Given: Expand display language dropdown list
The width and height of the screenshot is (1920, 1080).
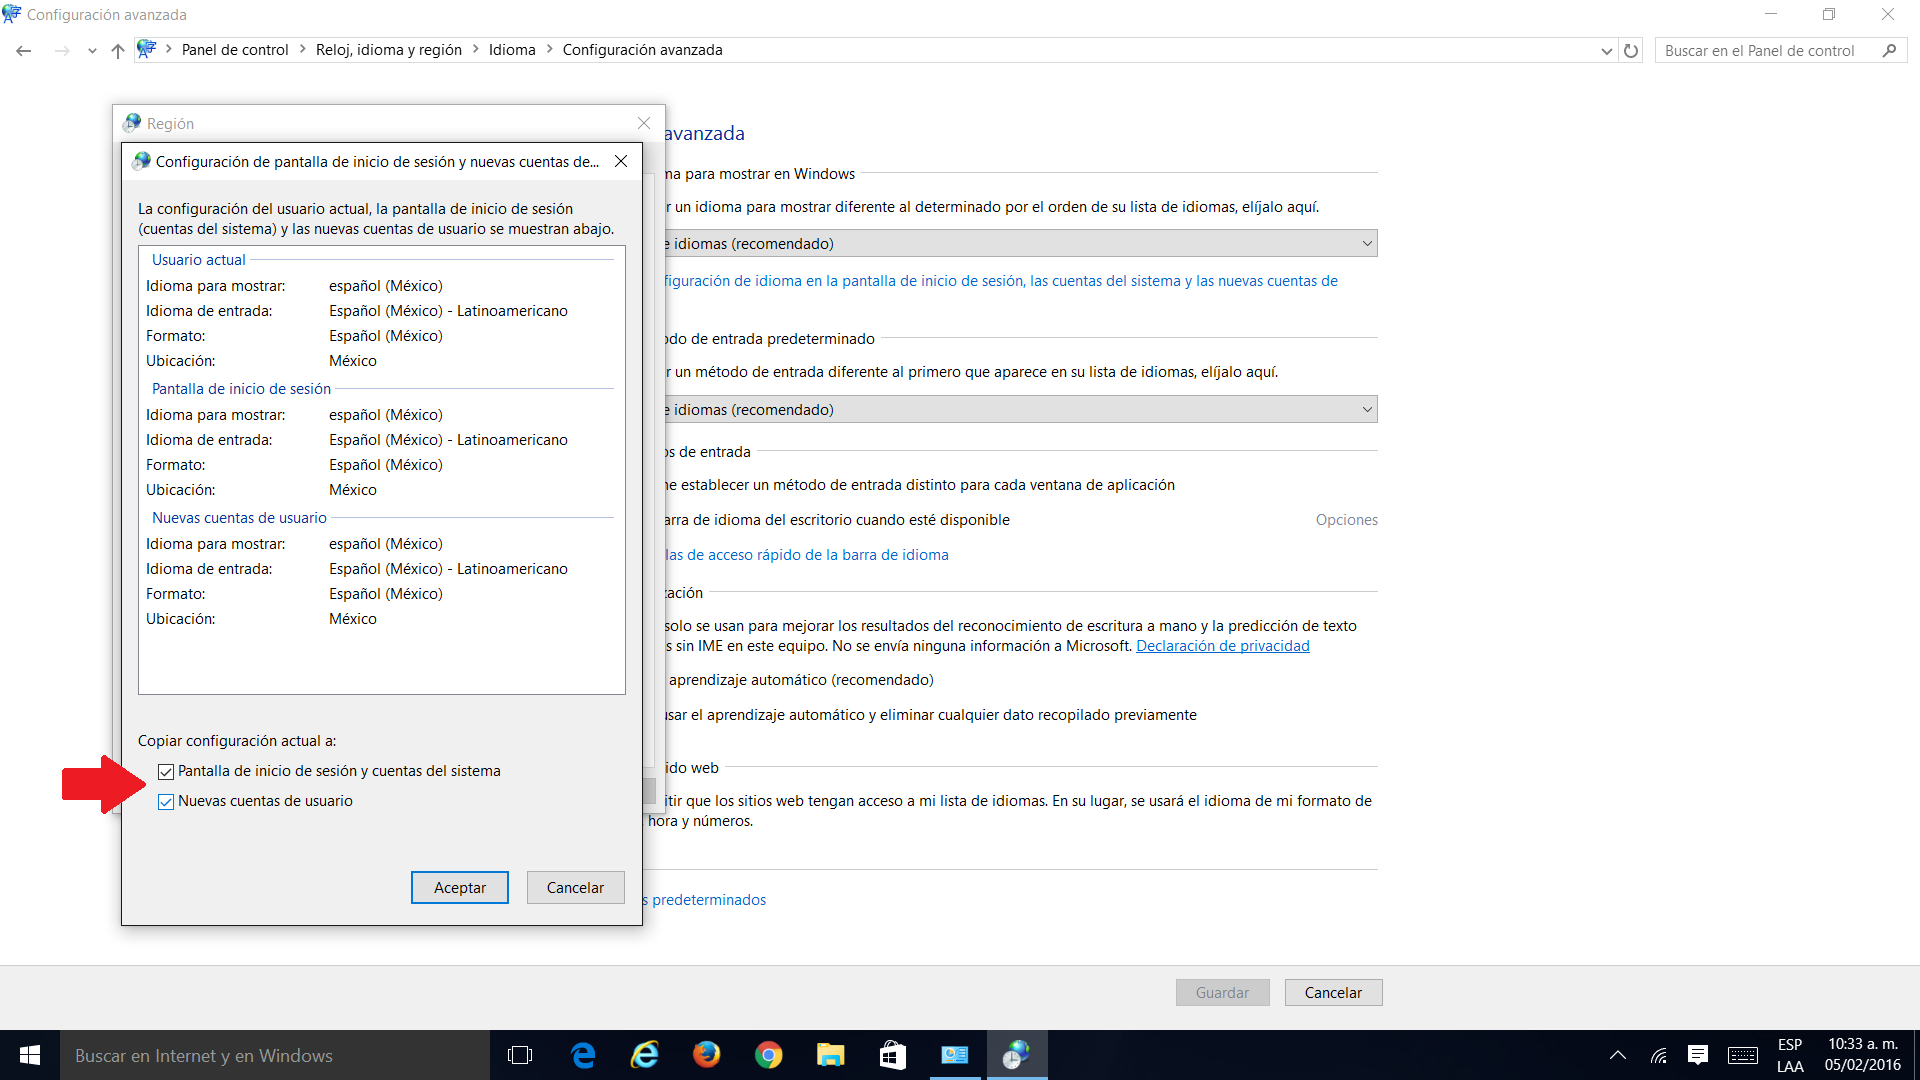Looking at the screenshot, I should (1366, 244).
